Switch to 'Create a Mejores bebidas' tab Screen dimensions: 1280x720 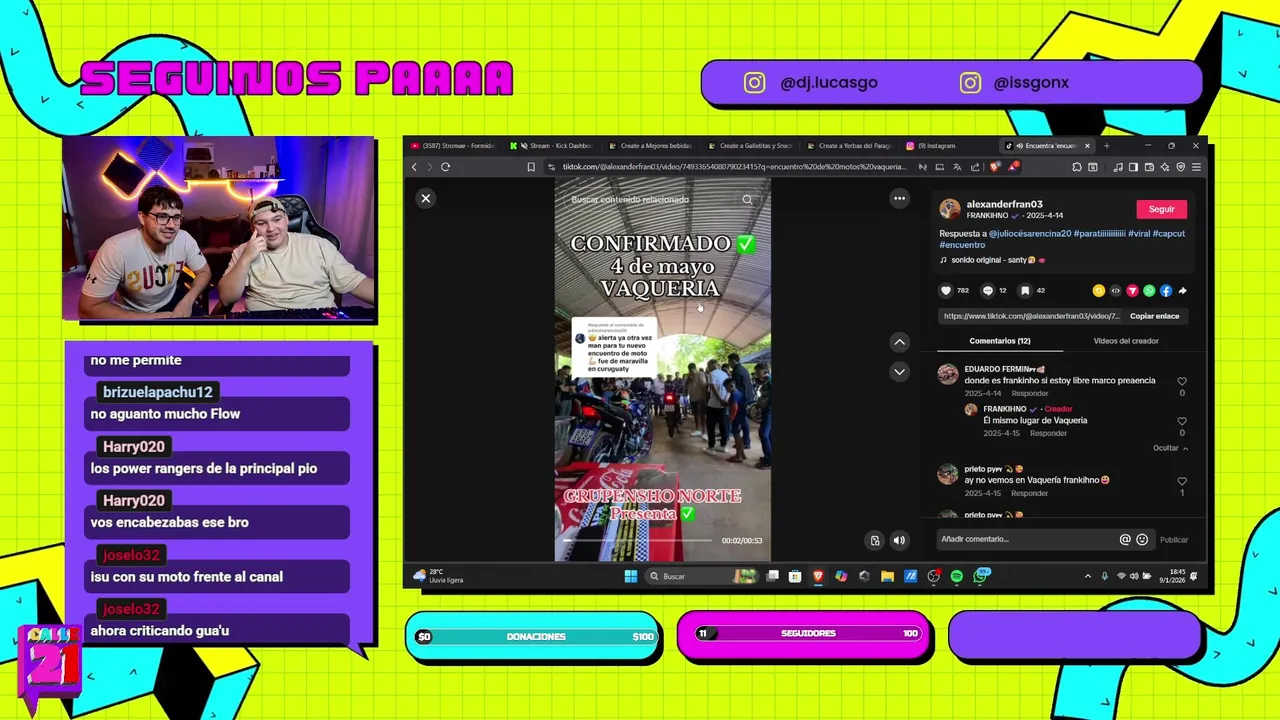pos(650,146)
